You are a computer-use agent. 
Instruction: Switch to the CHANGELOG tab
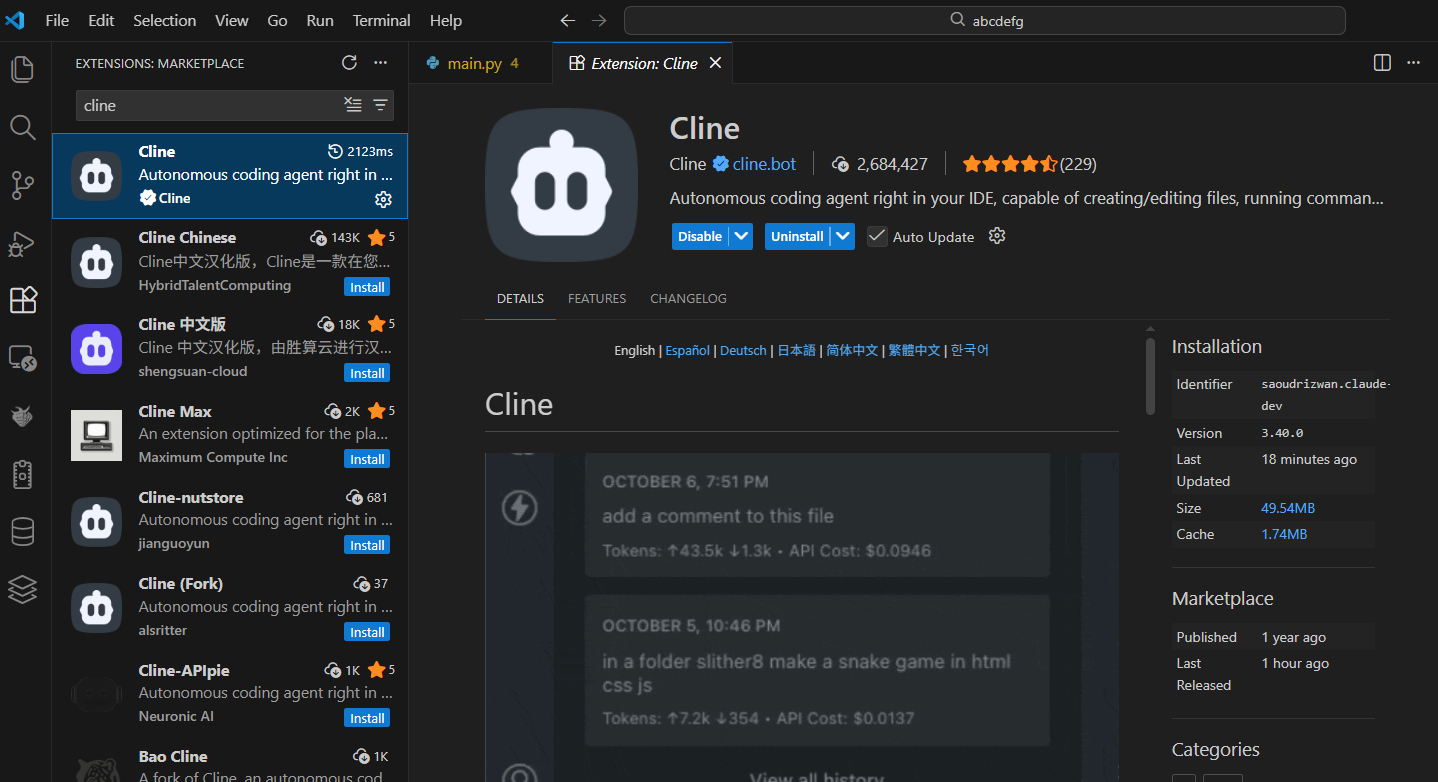point(688,299)
